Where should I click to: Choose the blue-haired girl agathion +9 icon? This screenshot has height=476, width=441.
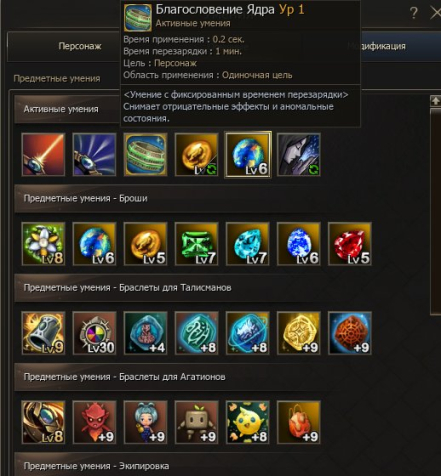145,422
